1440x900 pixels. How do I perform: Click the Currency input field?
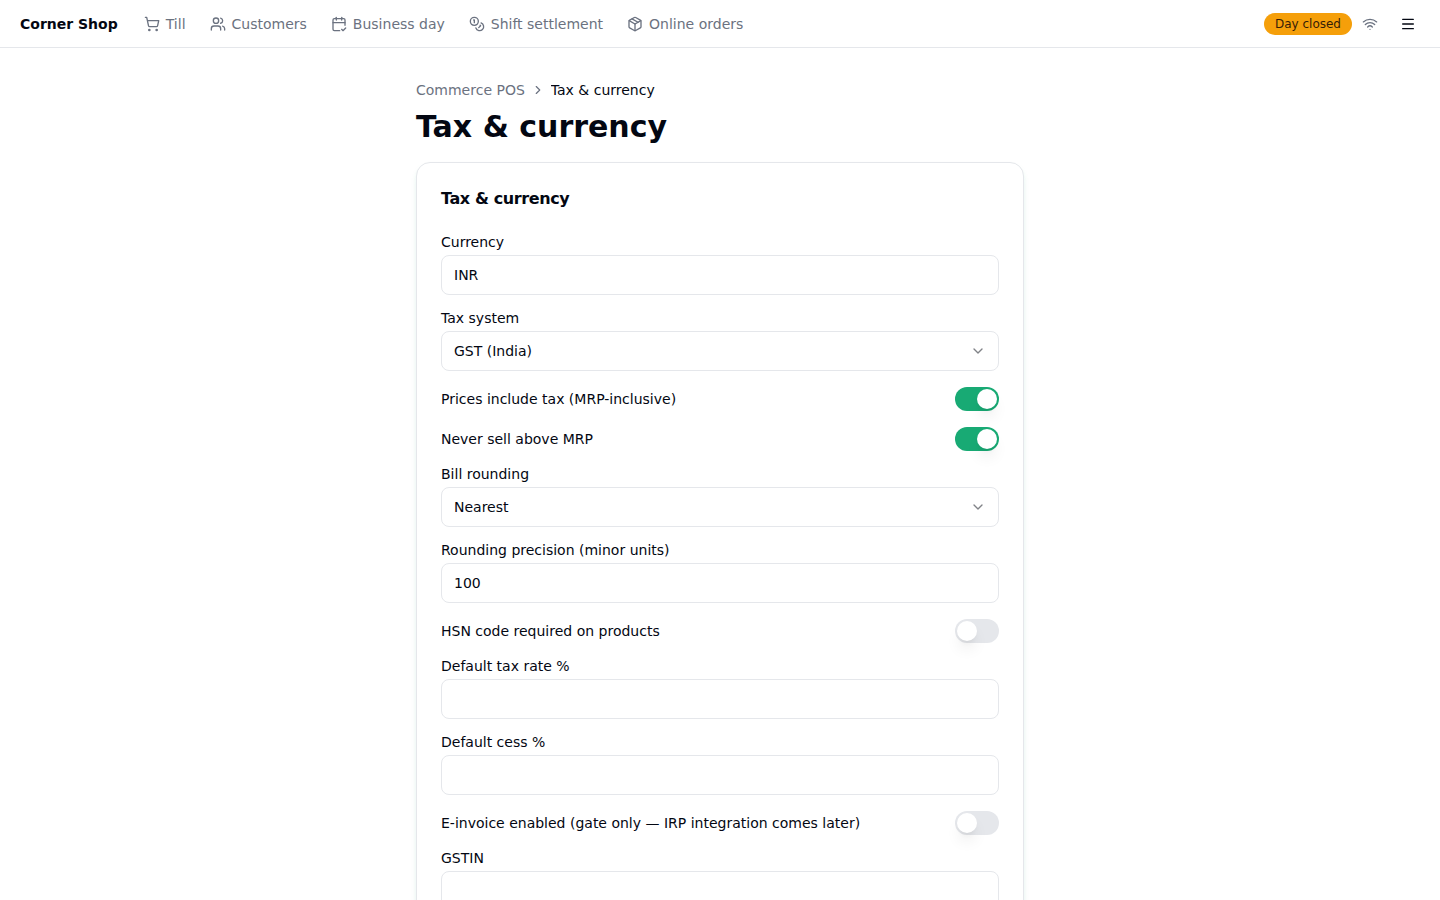720,275
